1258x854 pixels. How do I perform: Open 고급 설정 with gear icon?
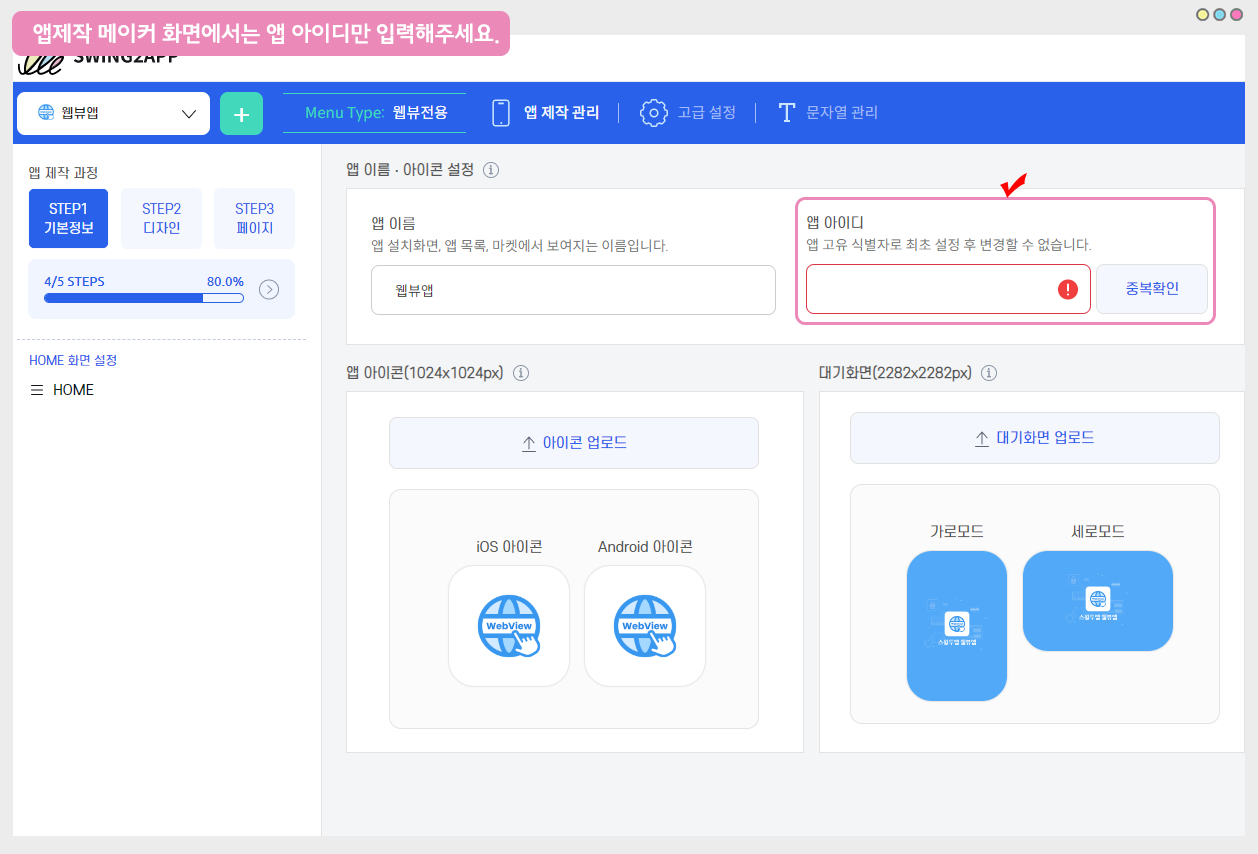point(688,113)
